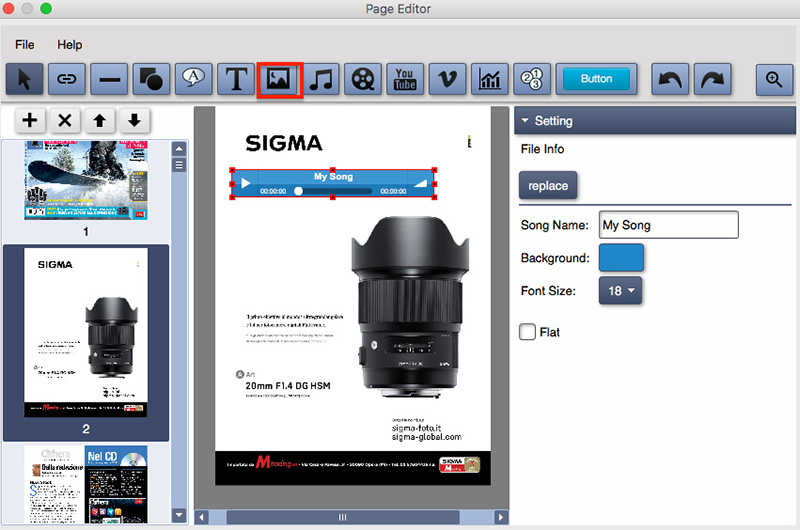Delete the selected page
This screenshot has height=530, width=800.
(x=65, y=120)
